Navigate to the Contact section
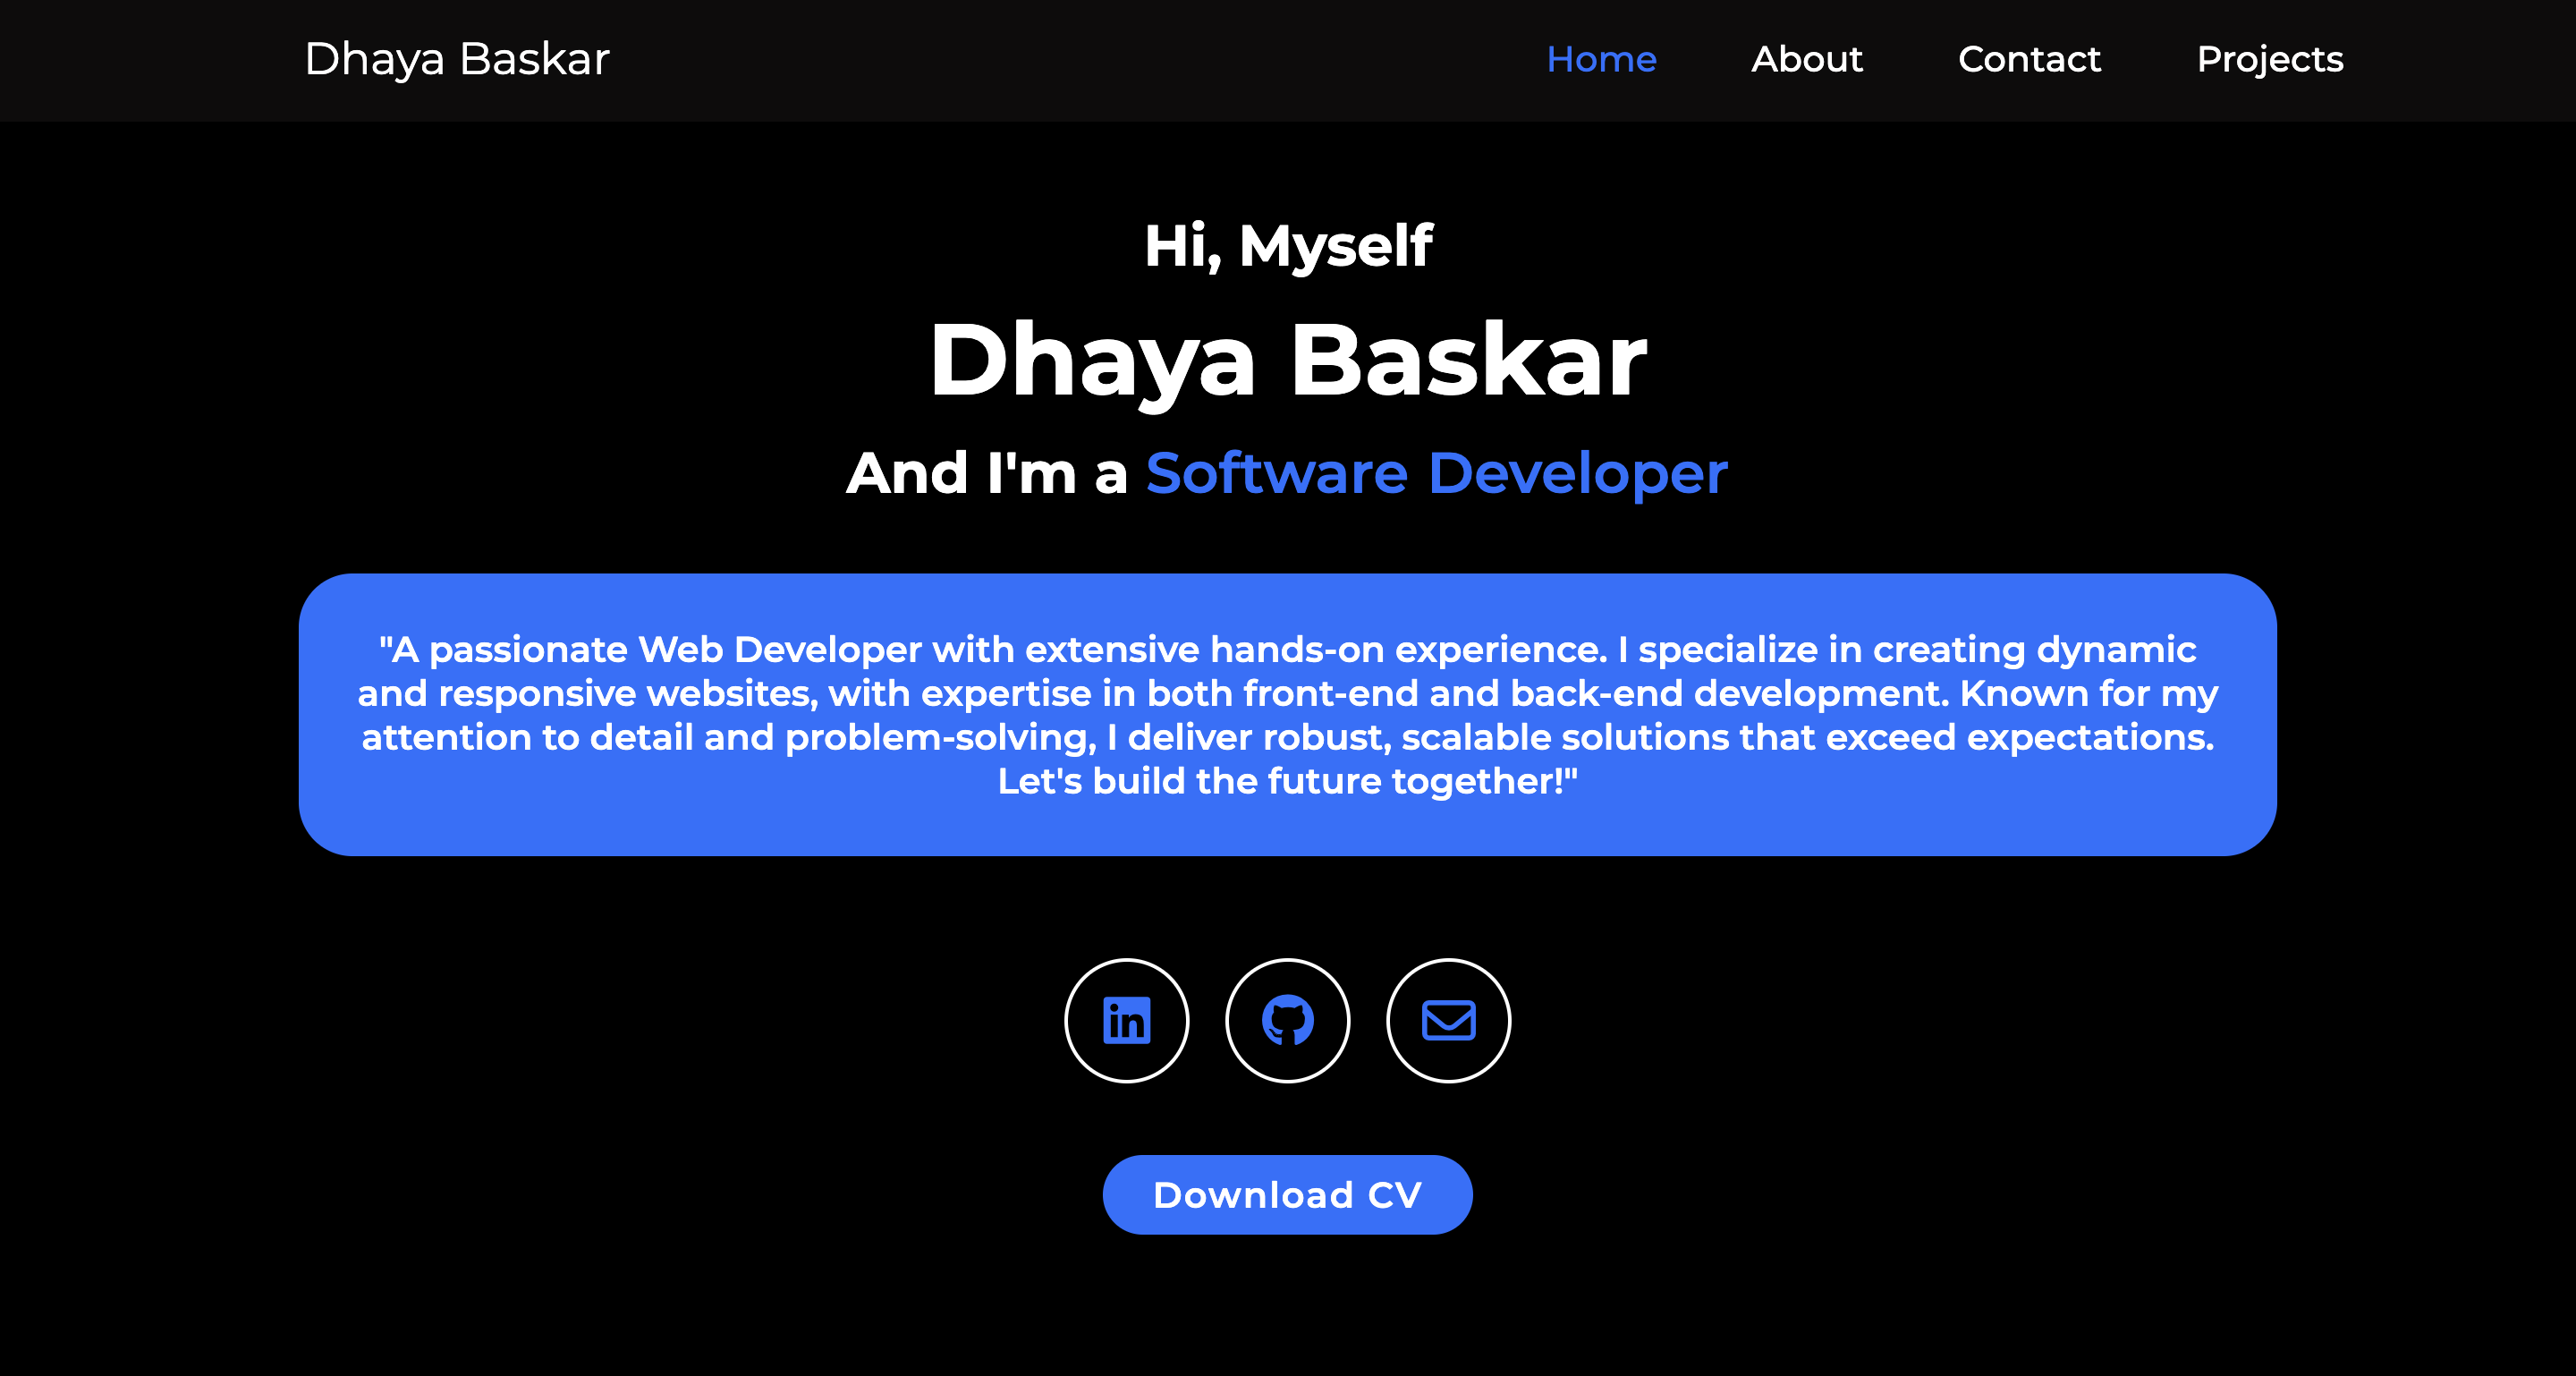 2029,60
